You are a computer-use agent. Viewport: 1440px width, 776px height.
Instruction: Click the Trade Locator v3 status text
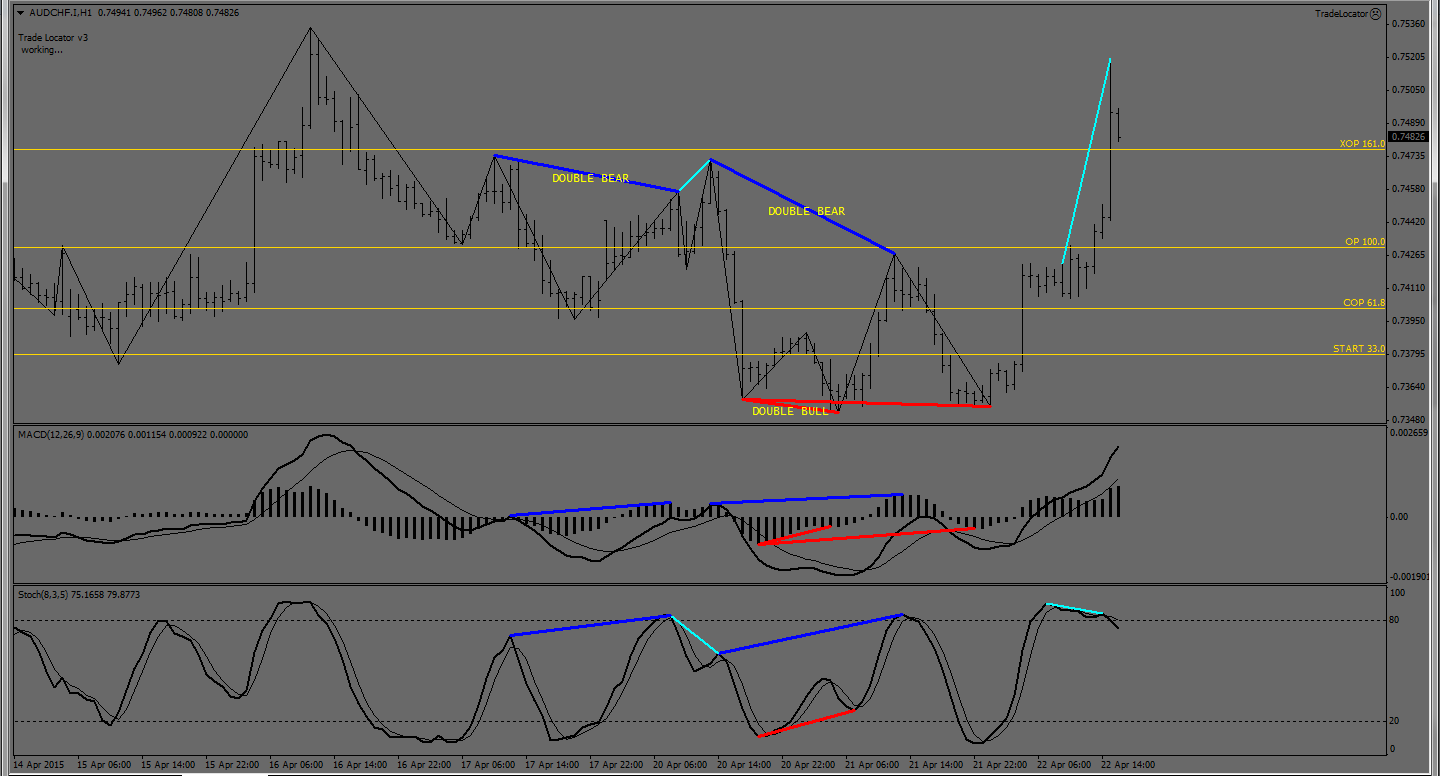click(x=53, y=38)
